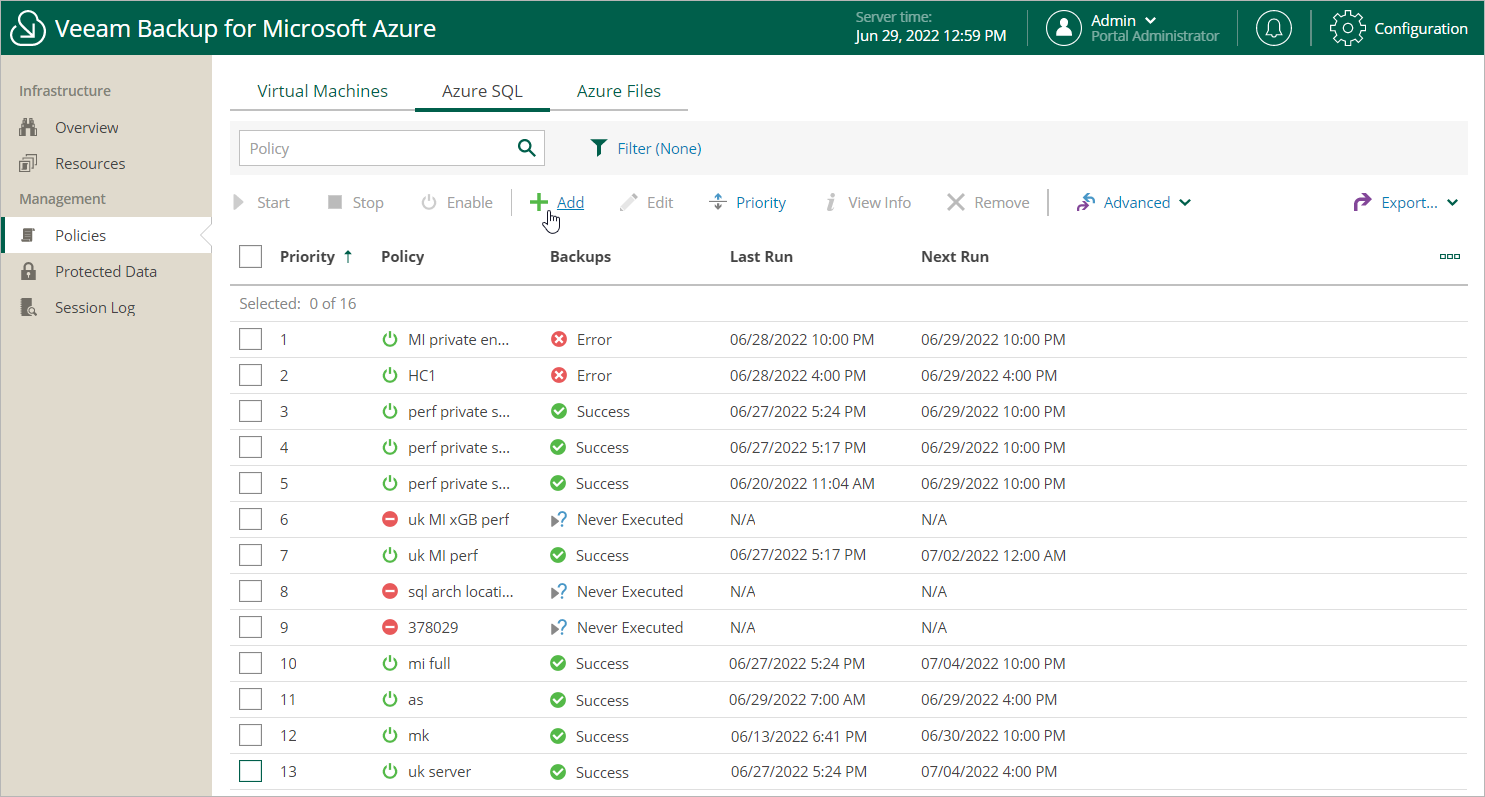Sort by Backups column header
Viewport: 1485px width, 797px height.
click(x=580, y=256)
